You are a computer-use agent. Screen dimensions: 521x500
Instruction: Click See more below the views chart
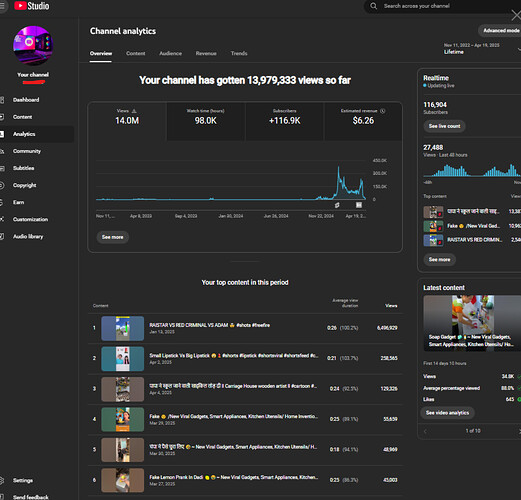113,237
